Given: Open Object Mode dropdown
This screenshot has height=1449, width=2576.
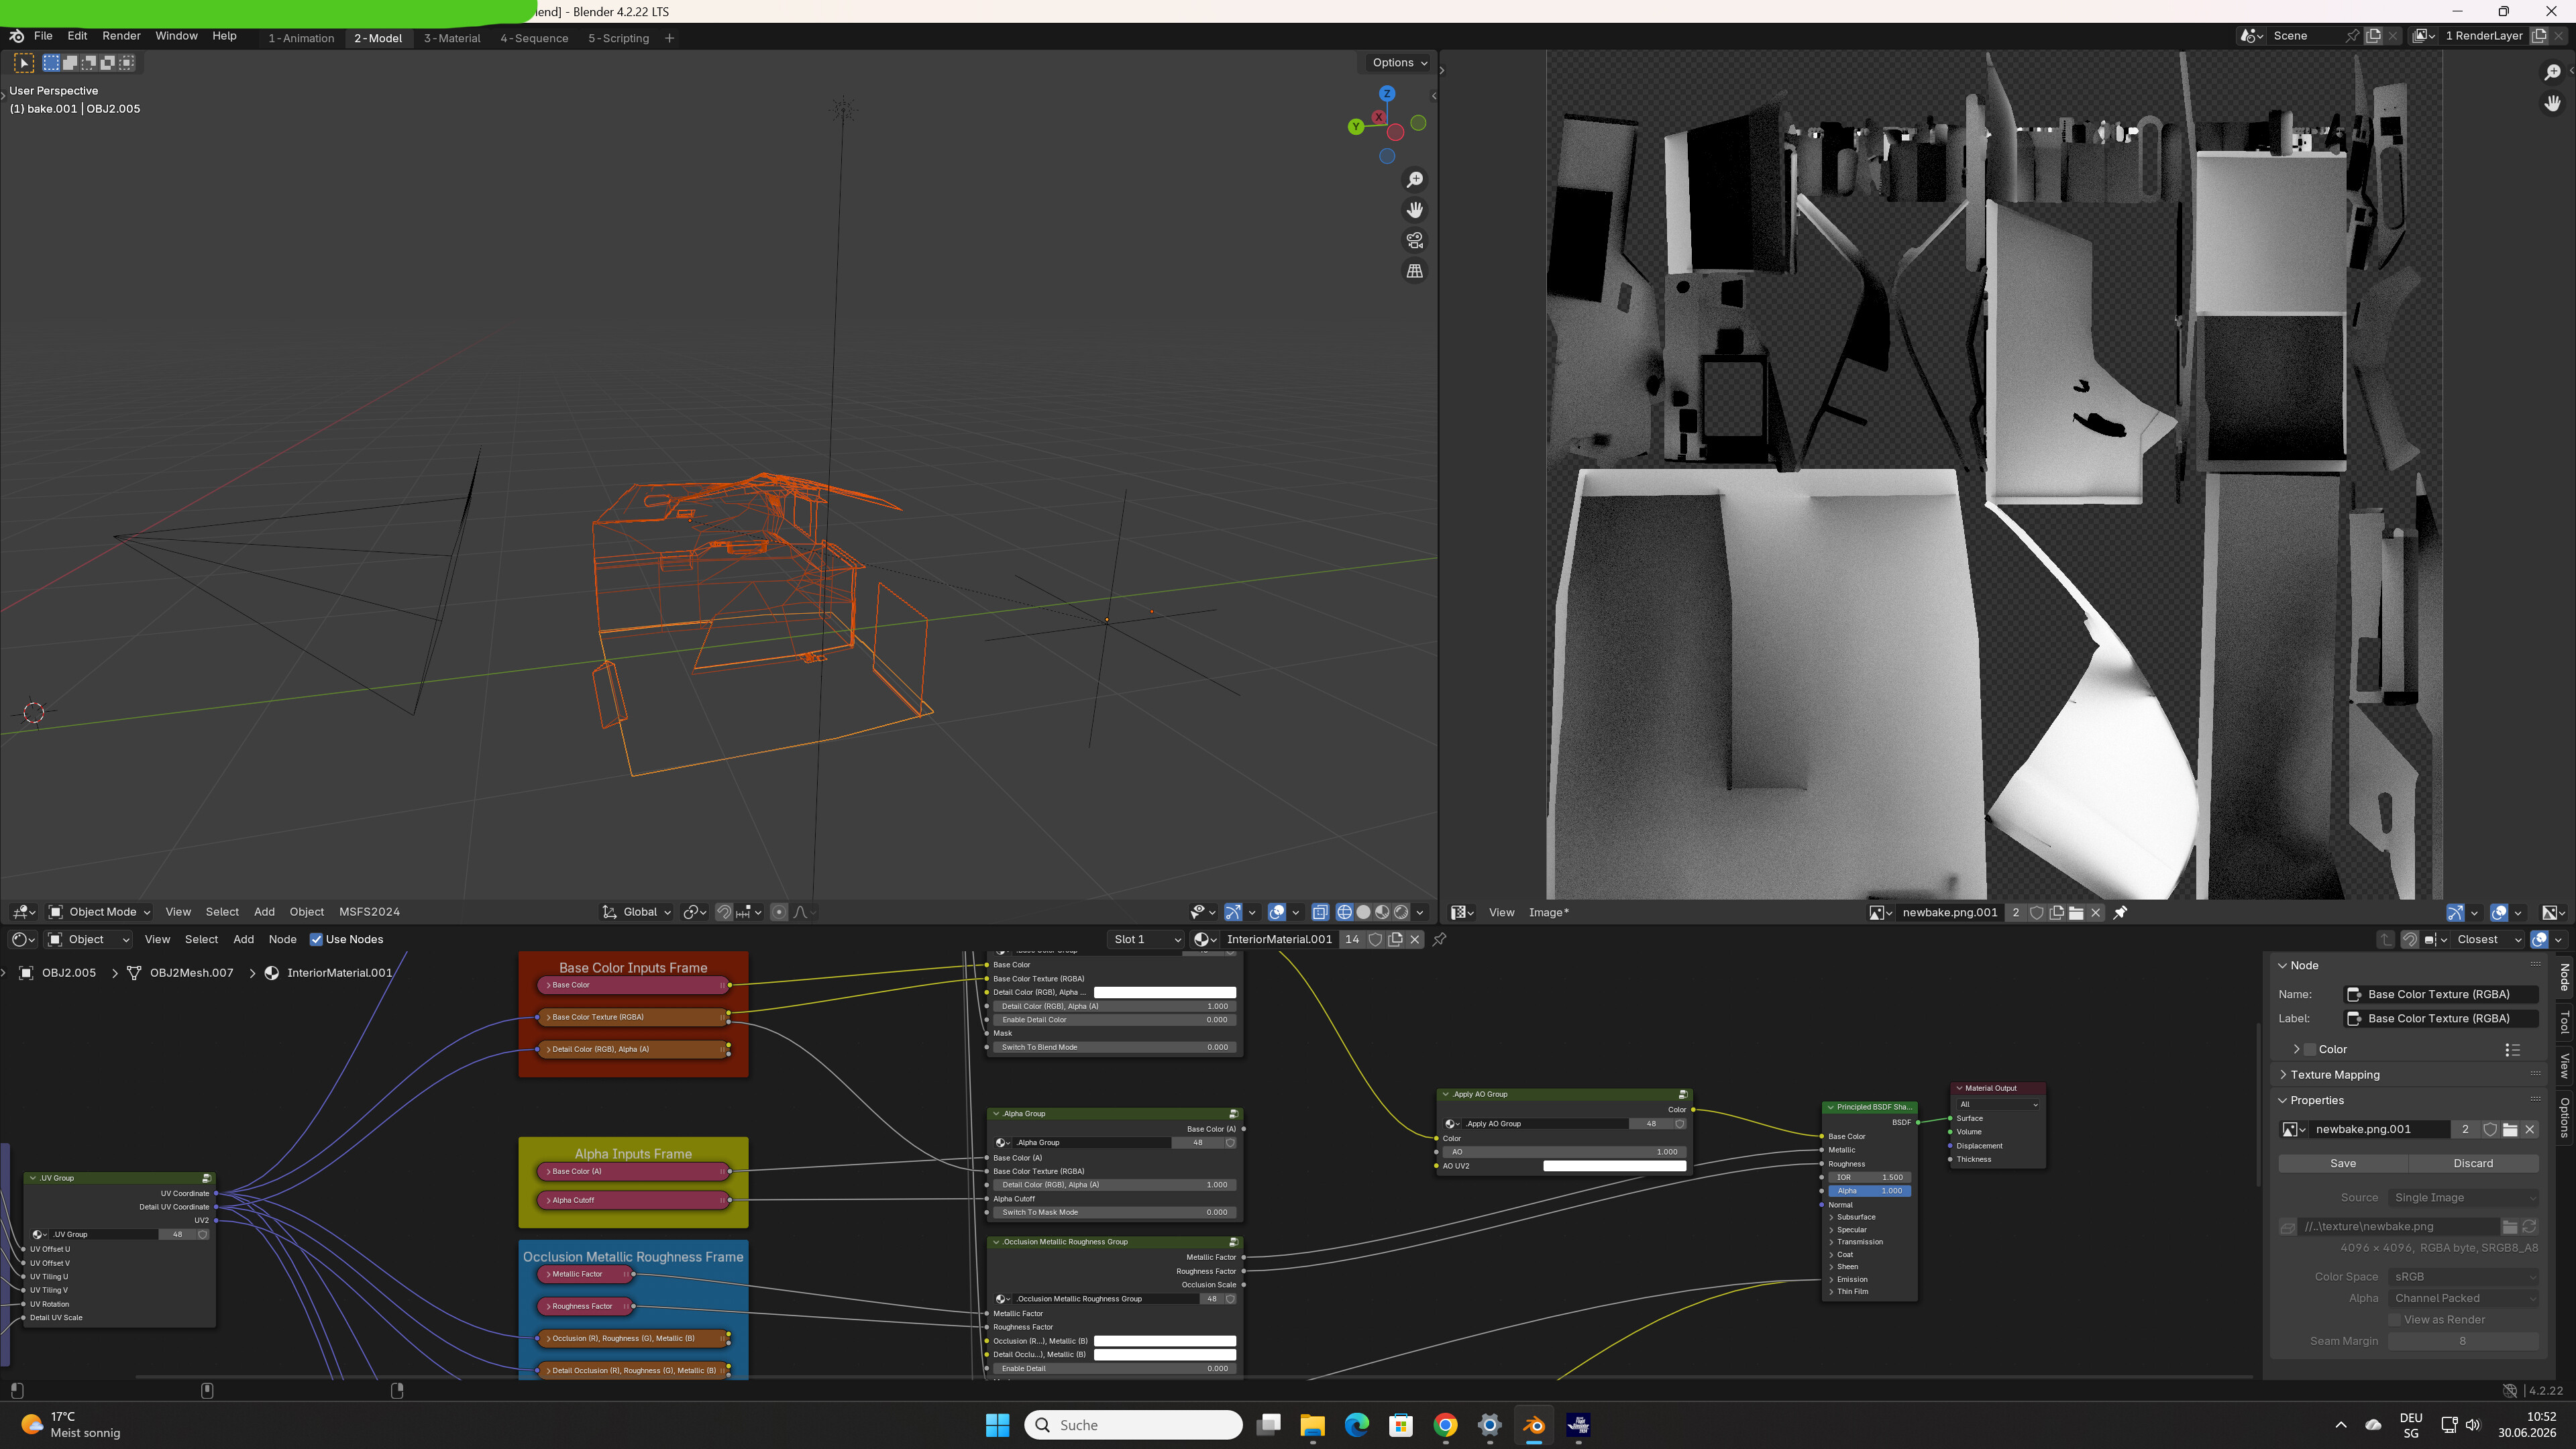Looking at the screenshot, I should pyautogui.click(x=100, y=912).
